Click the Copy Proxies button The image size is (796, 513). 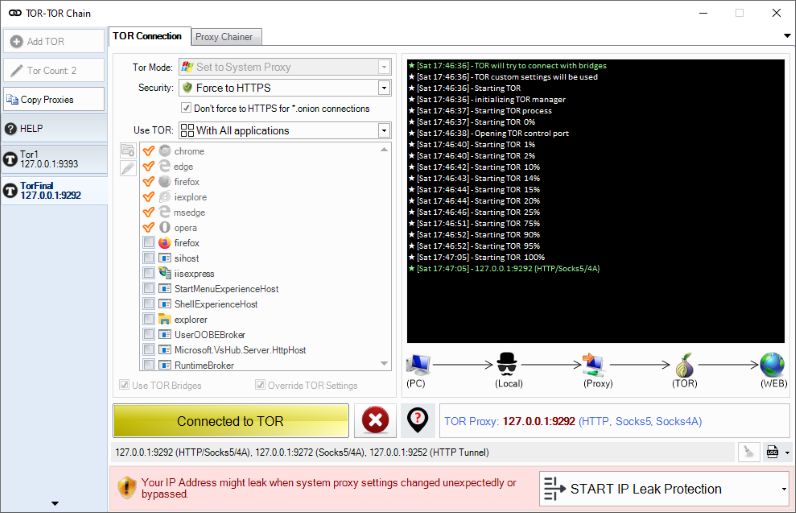pos(54,99)
